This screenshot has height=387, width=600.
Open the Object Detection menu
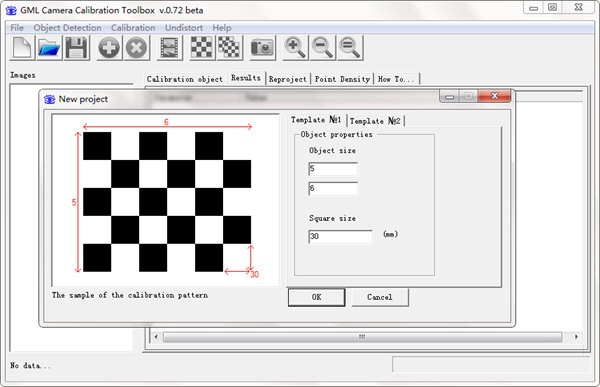click(67, 28)
